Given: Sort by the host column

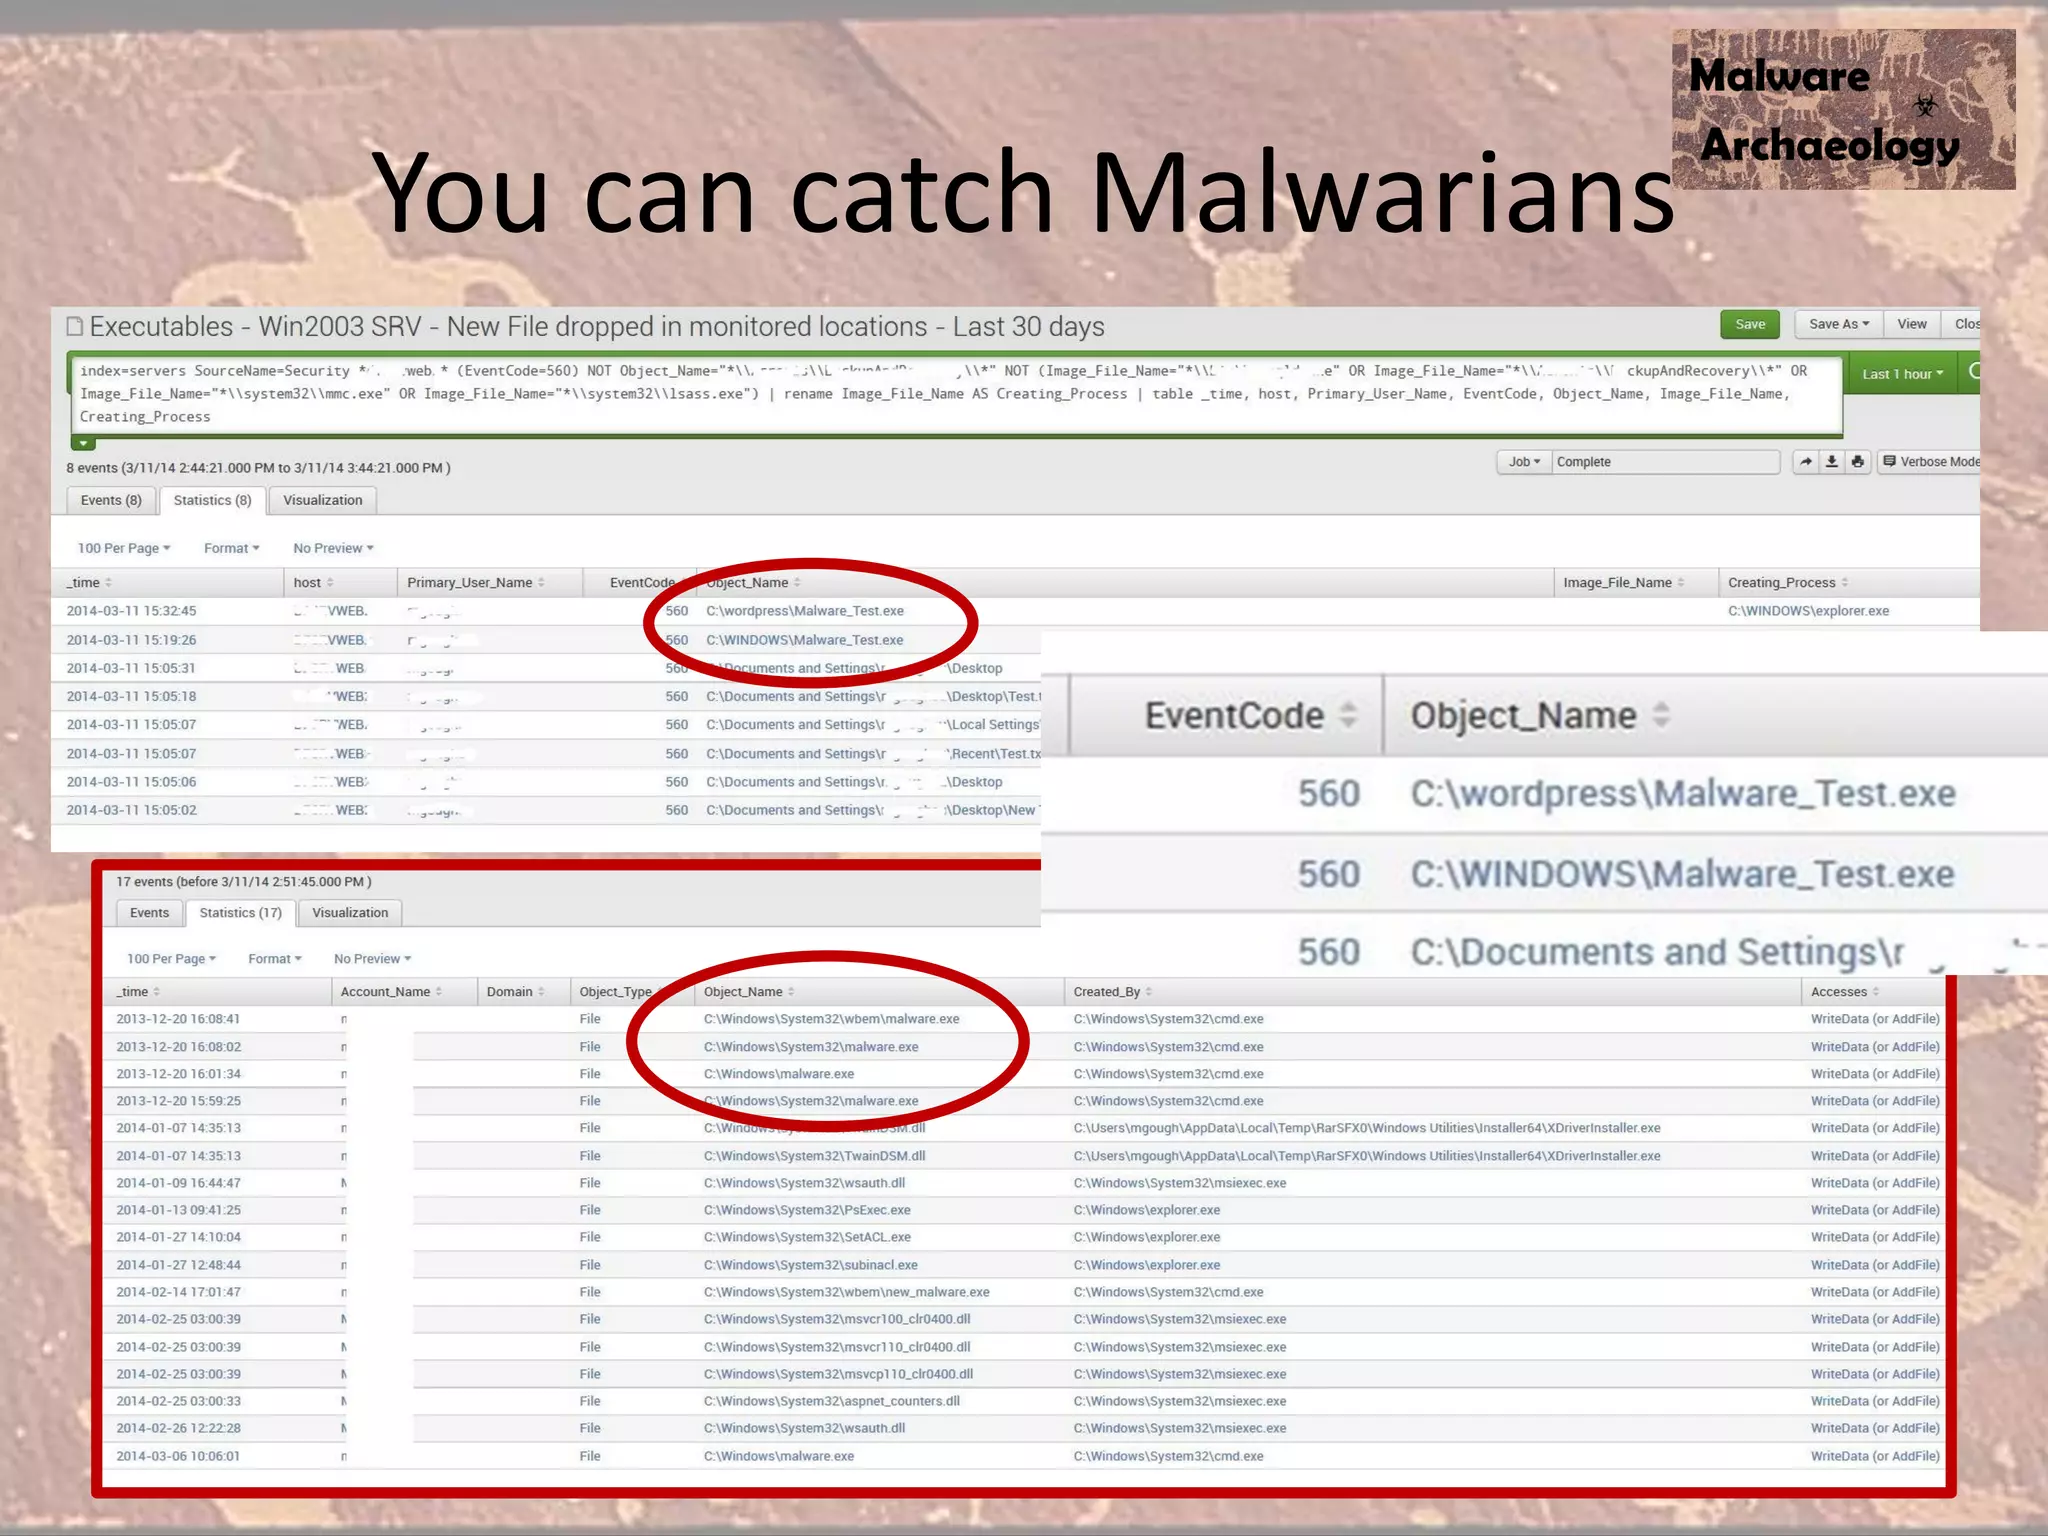Looking at the screenshot, I should point(330,583).
